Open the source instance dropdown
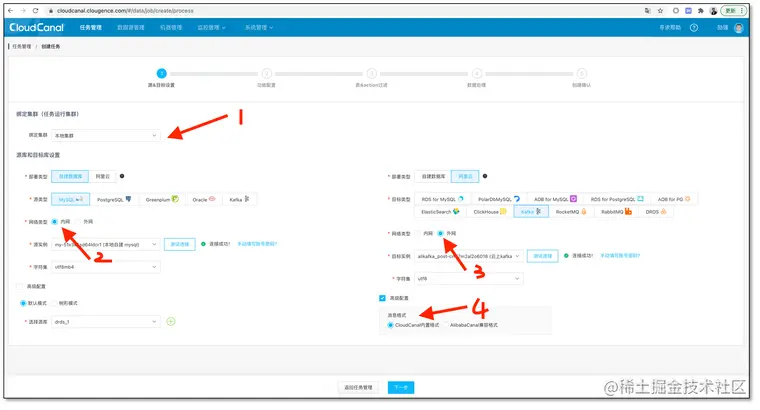The height and width of the screenshot is (410, 760). [x=106, y=244]
